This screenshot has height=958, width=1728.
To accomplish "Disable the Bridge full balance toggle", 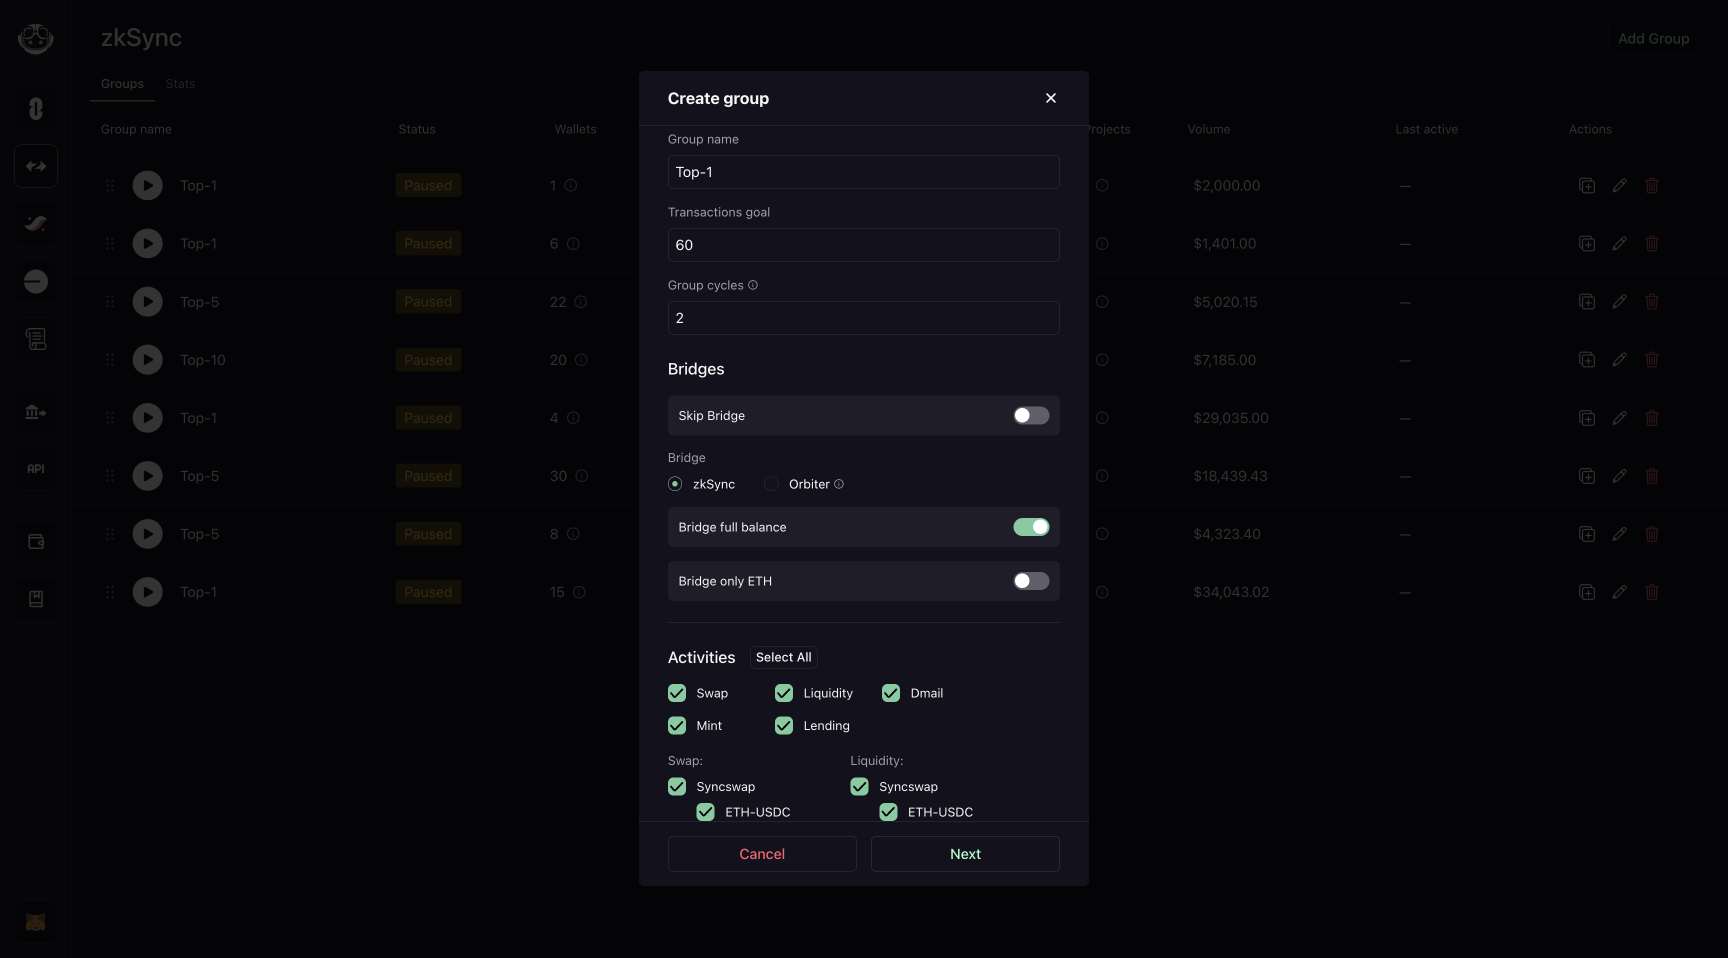I will (x=1031, y=527).
